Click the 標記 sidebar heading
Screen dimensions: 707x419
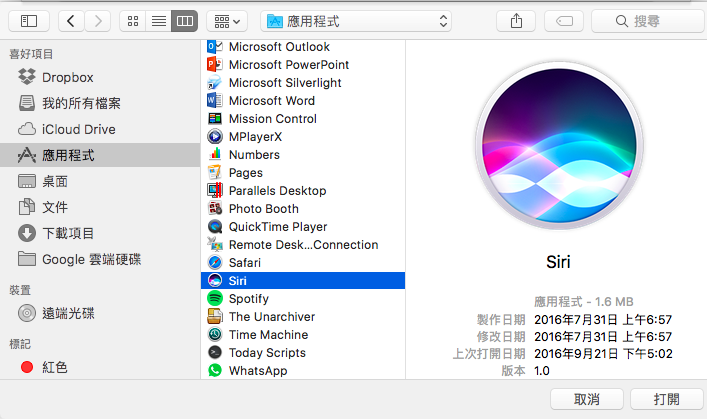20,344
